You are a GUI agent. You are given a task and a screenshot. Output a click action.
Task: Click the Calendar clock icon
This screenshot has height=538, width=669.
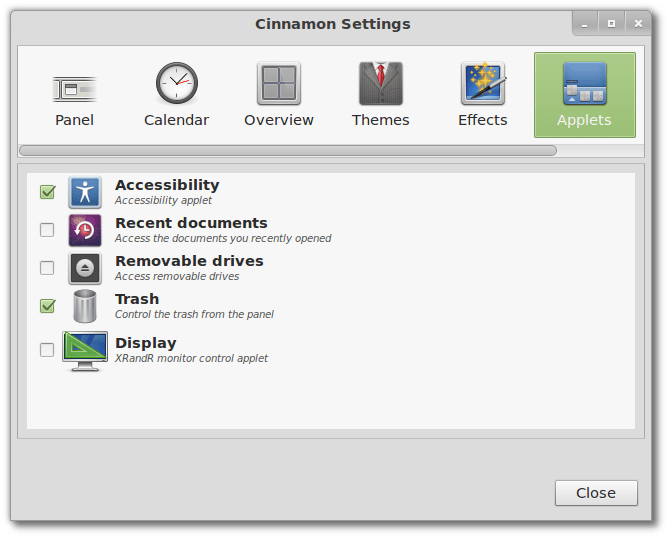(x=176, y=84)
